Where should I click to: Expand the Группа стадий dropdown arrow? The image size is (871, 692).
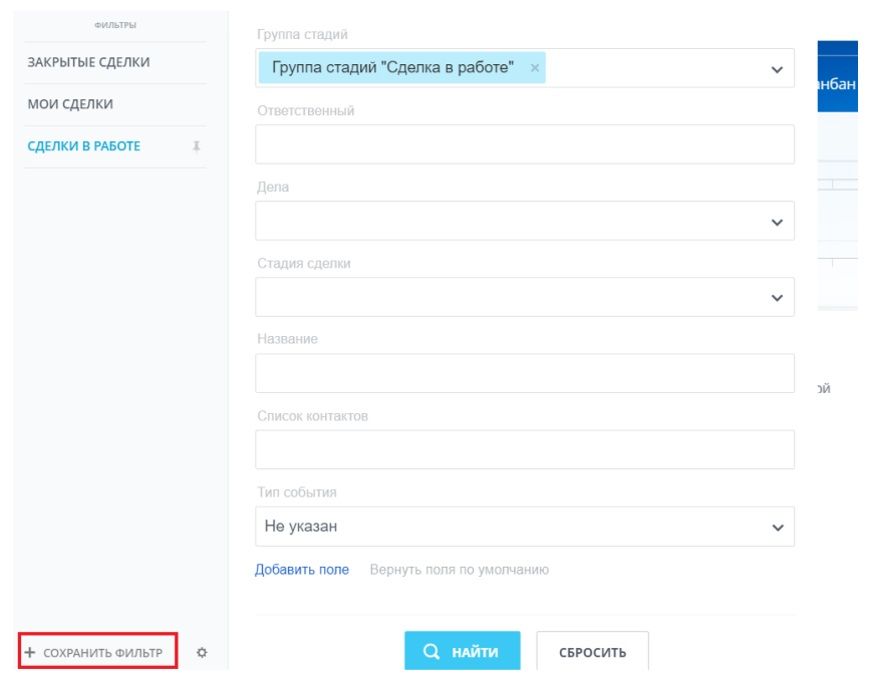(777, 69)
